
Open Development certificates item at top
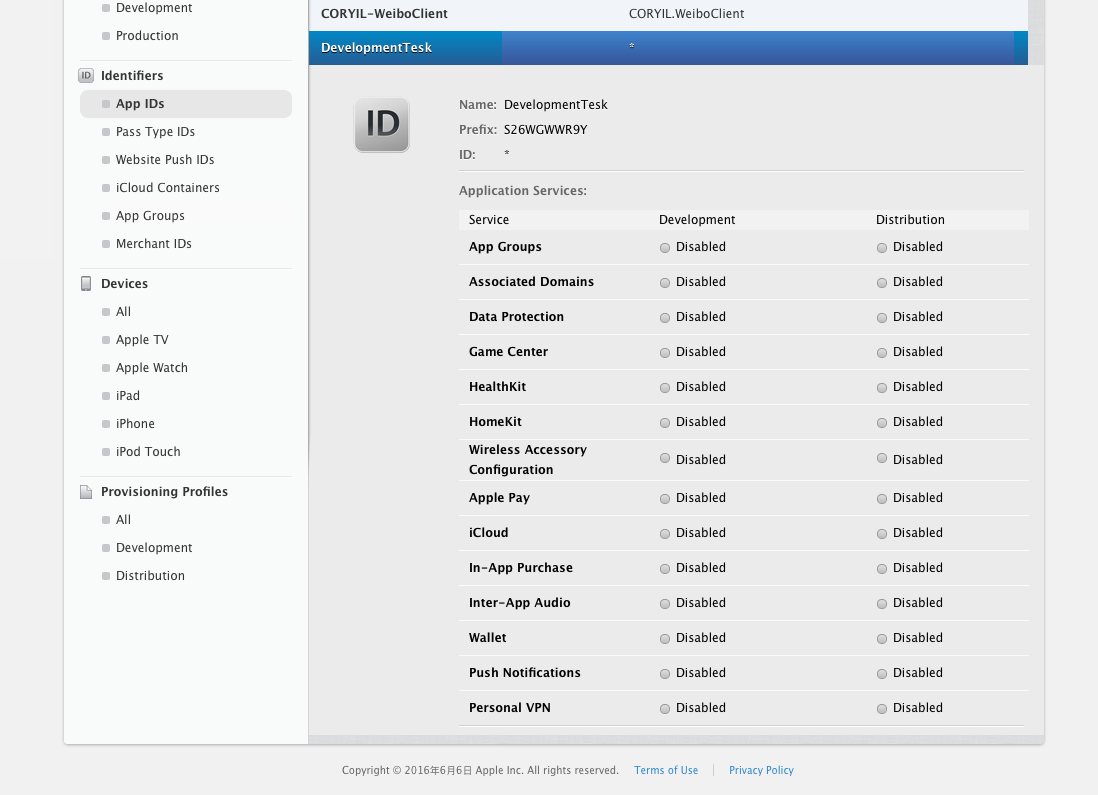point(153,8)
